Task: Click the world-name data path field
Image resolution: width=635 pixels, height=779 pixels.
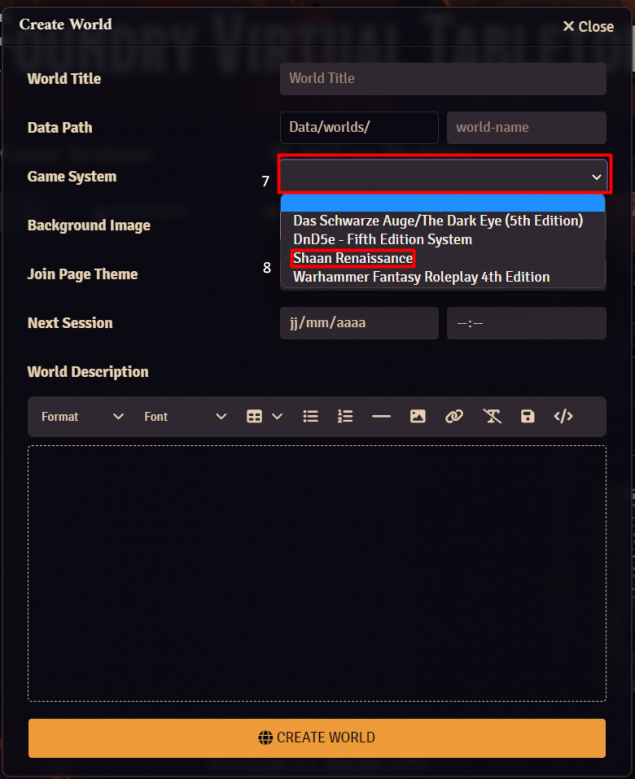Action: pos(526,128)
